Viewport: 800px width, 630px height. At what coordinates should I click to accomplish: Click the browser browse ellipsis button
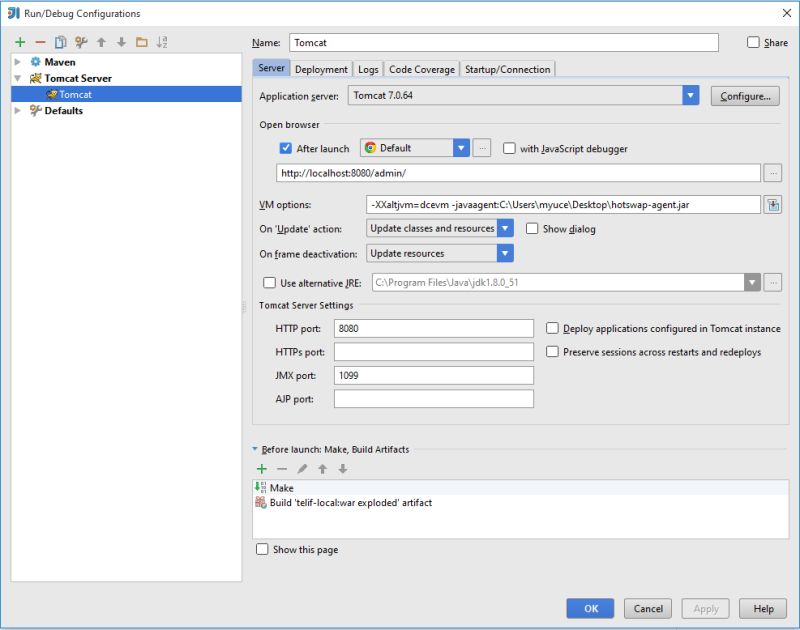[x=482, y=148]
